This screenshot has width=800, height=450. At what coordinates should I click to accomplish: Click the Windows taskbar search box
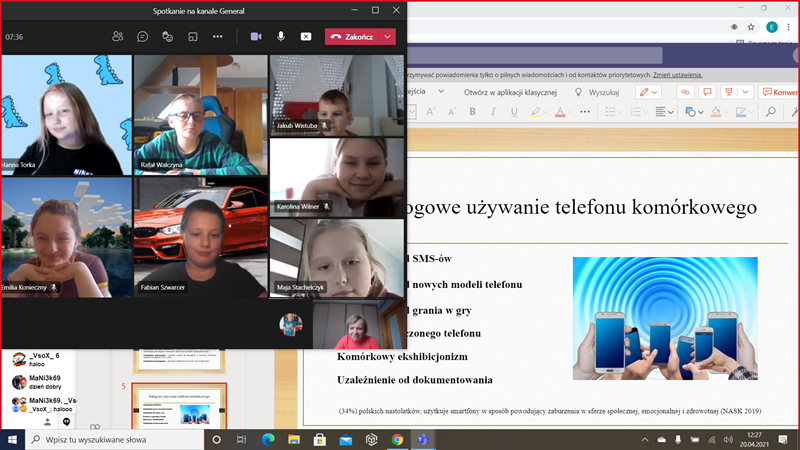110,439
